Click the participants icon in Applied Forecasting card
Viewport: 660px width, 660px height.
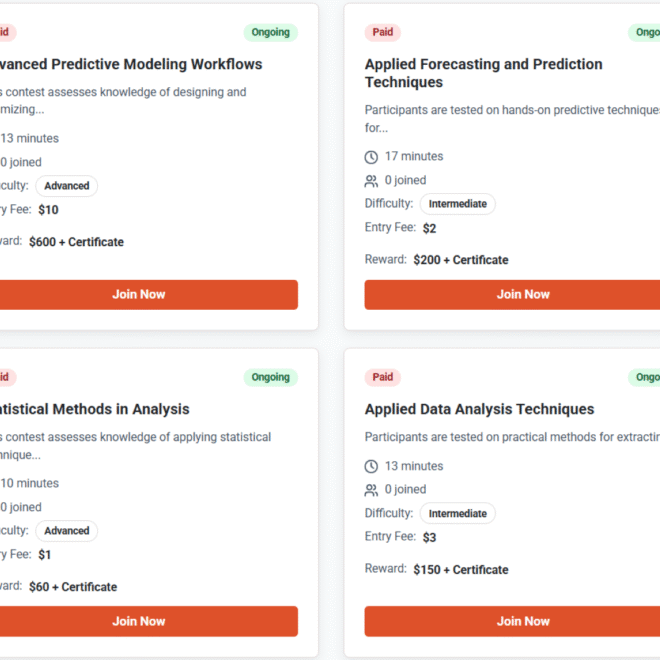click(371, 181)
